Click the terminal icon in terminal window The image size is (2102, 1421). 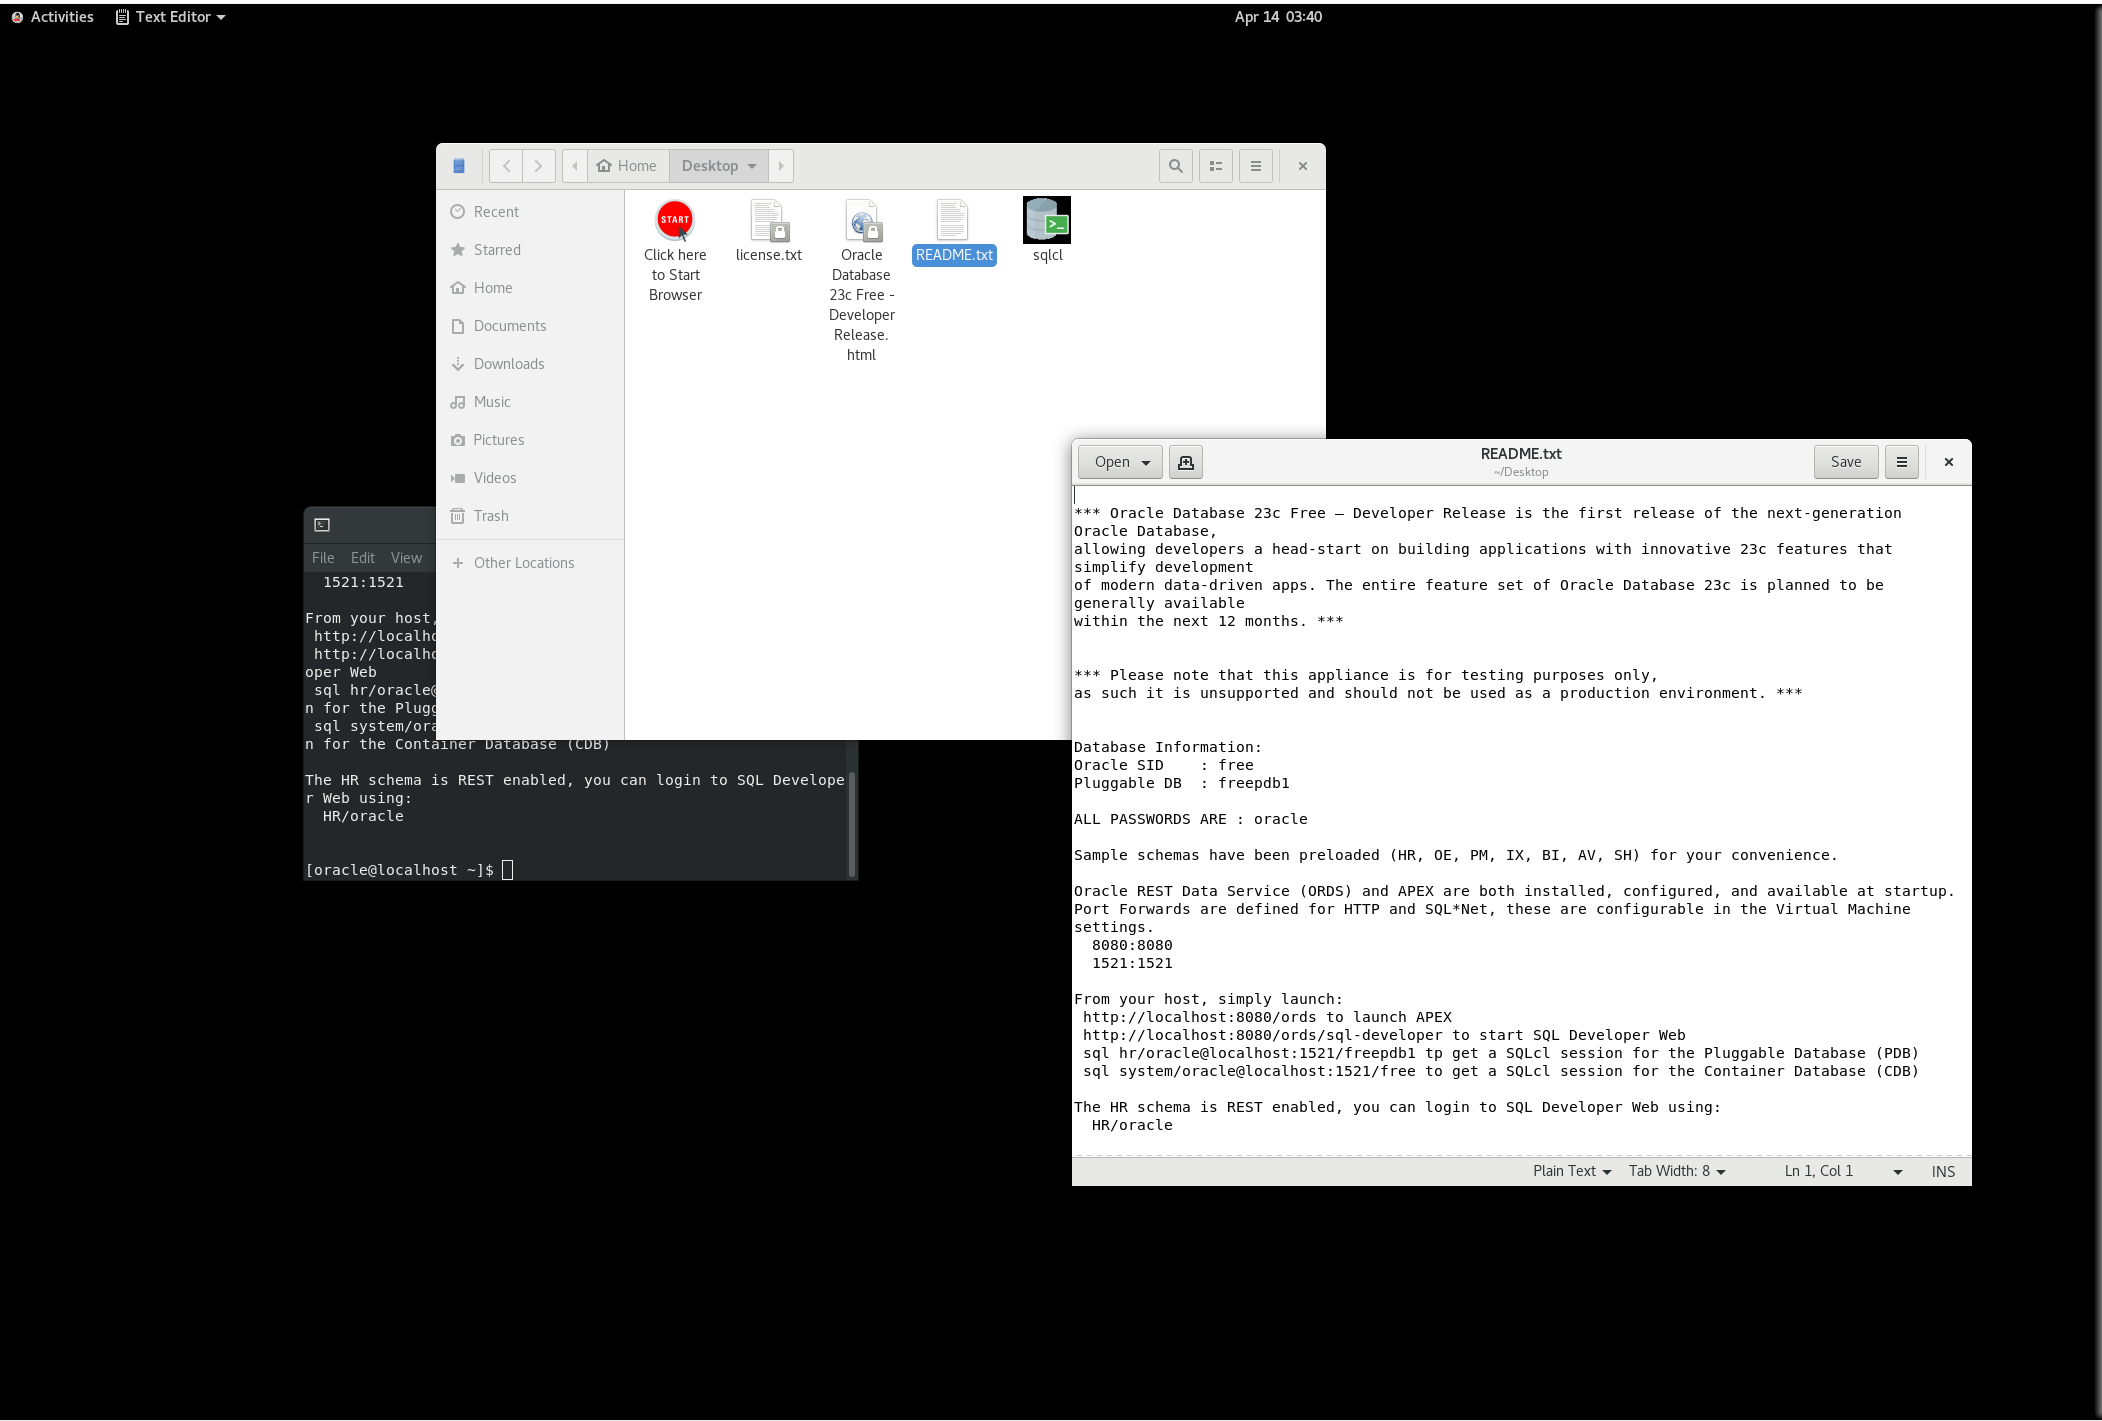322,525
